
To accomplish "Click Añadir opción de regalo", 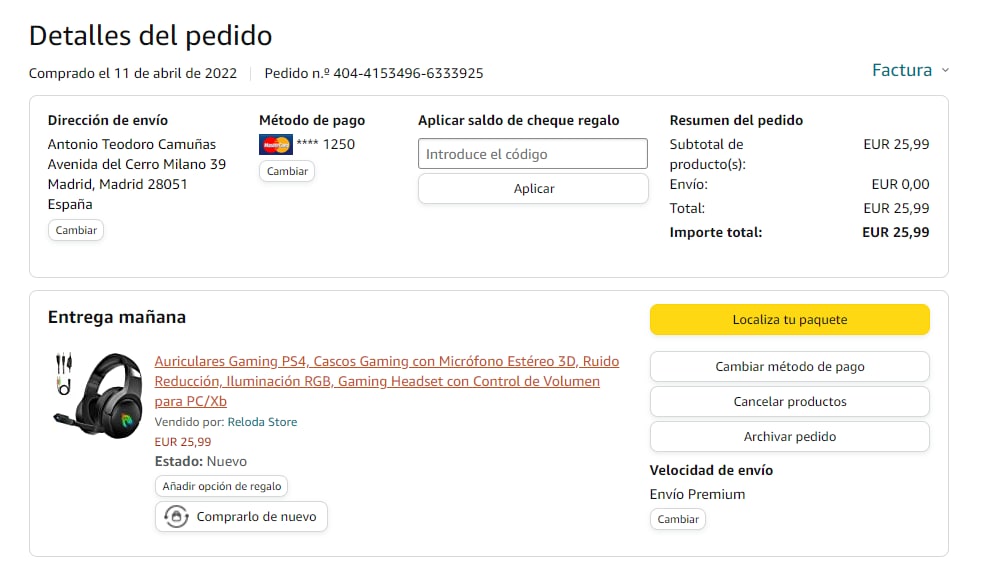I will (x=222, y=487).
